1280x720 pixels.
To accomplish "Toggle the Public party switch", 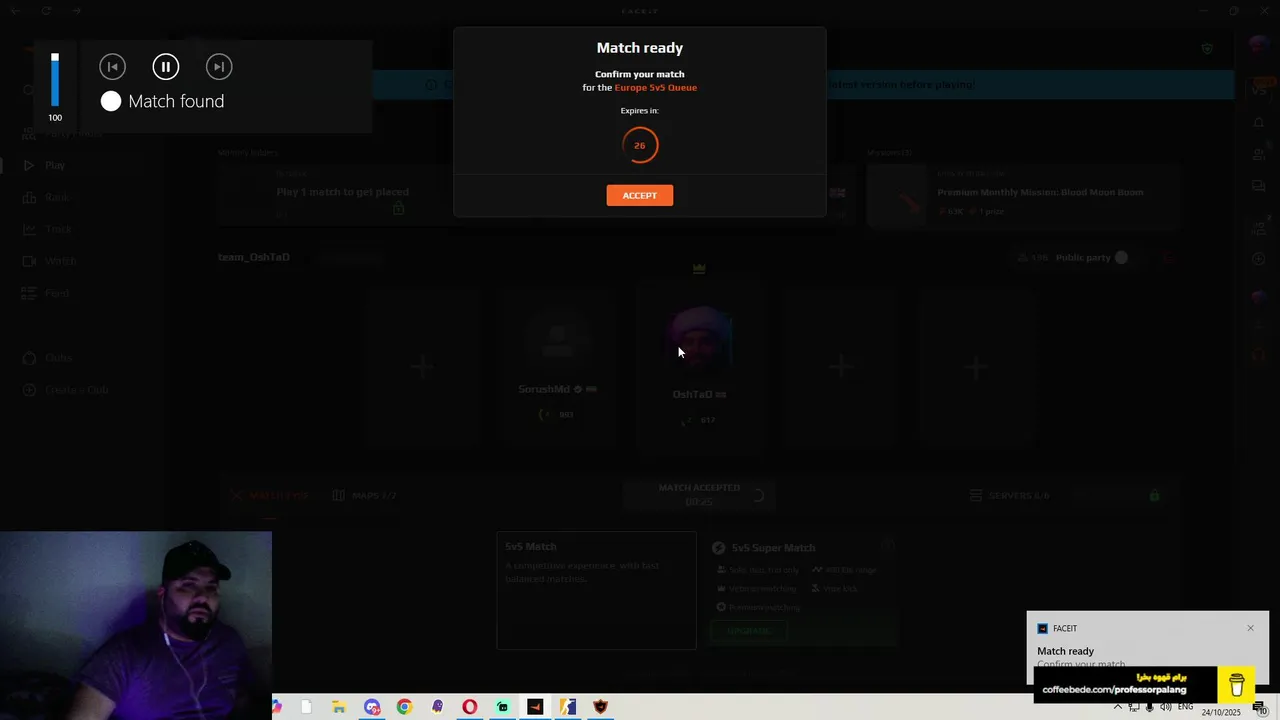I will click(x=1121, y=257).
